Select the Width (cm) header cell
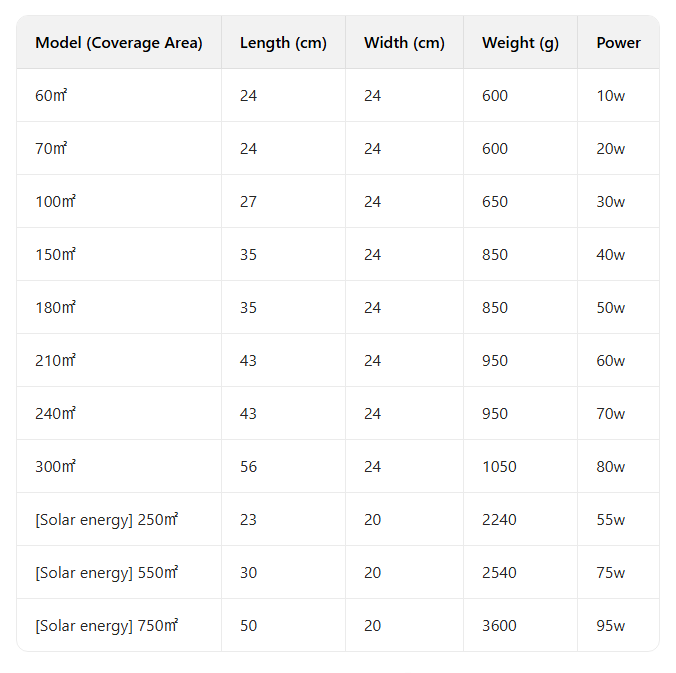Viewport: 676px width, 673px height. click(404, 43)
